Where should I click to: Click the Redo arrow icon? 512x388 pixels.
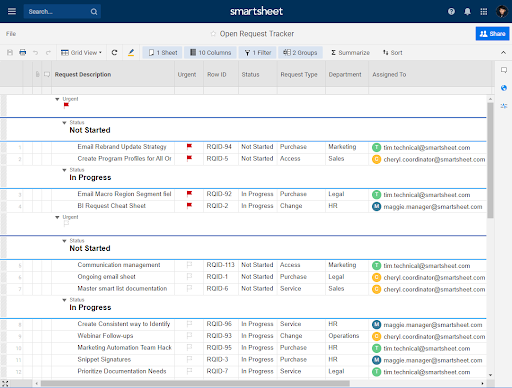[48, 53]
